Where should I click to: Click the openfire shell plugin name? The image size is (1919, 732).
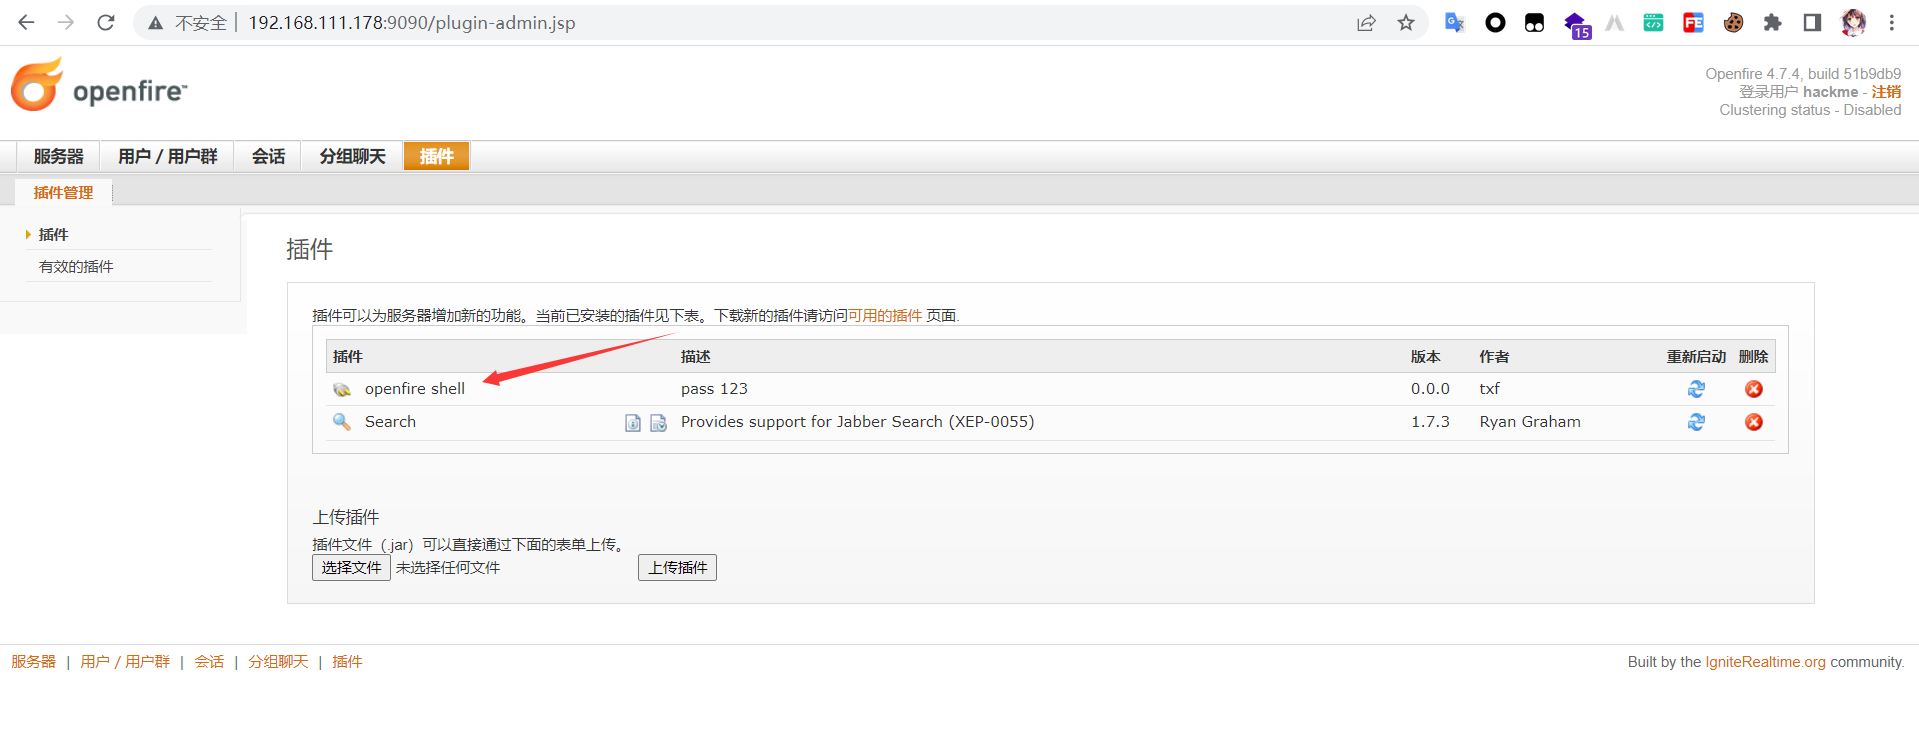(x=415, y=389)
